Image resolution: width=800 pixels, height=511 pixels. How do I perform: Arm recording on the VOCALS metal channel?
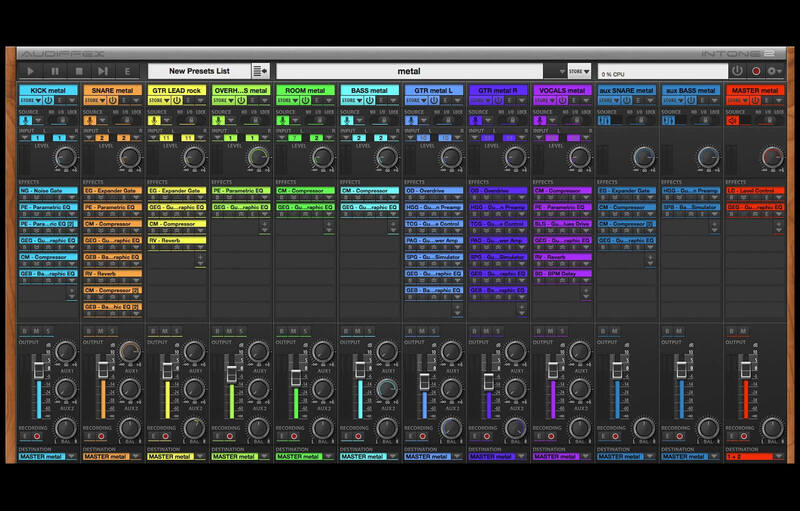(552, 437)
